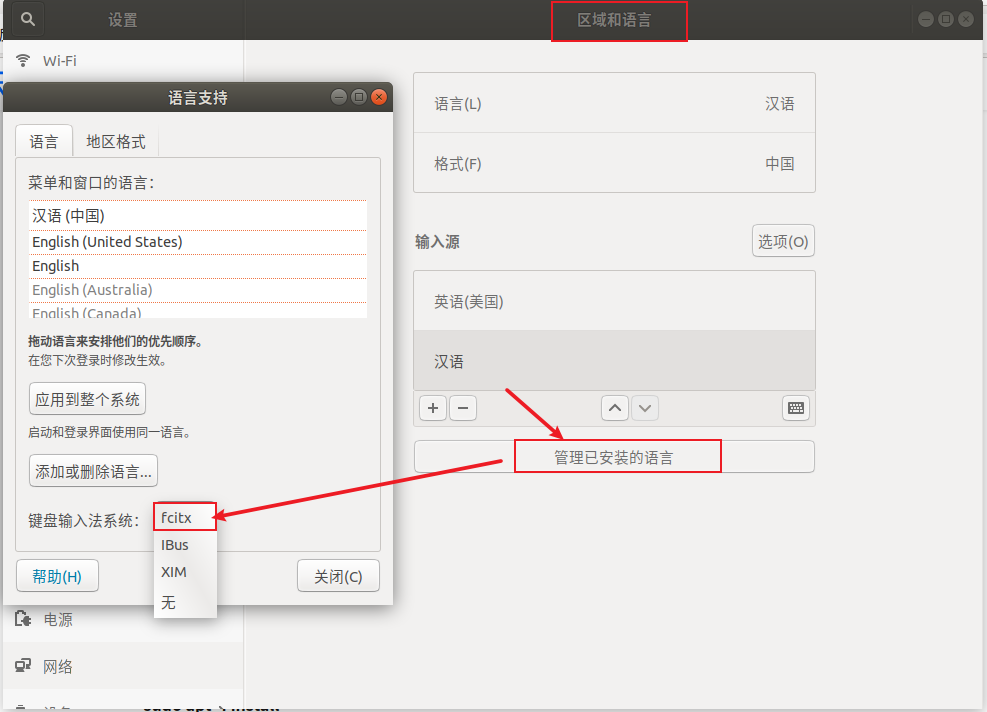987x712 pixels.
Task: Choose XIM in the input method dropdown
Action: [x=185, y=572]
